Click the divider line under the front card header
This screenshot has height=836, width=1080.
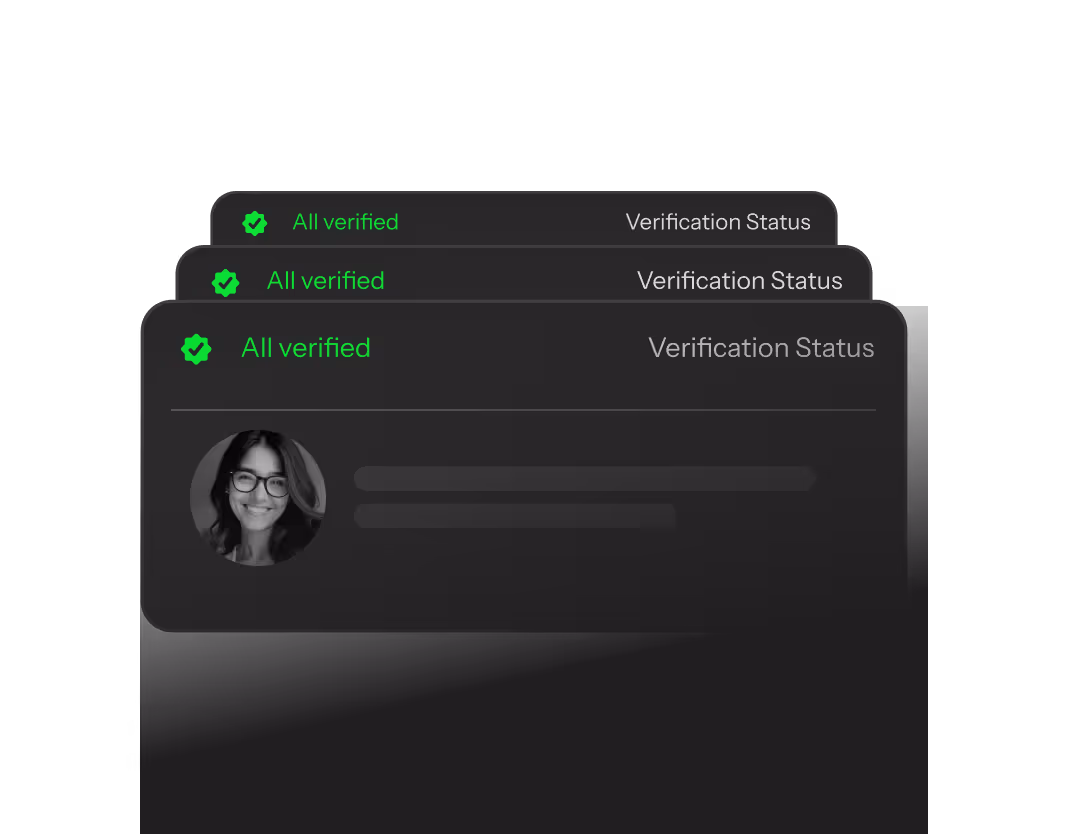pyautogui.click(x=523, y=410)
